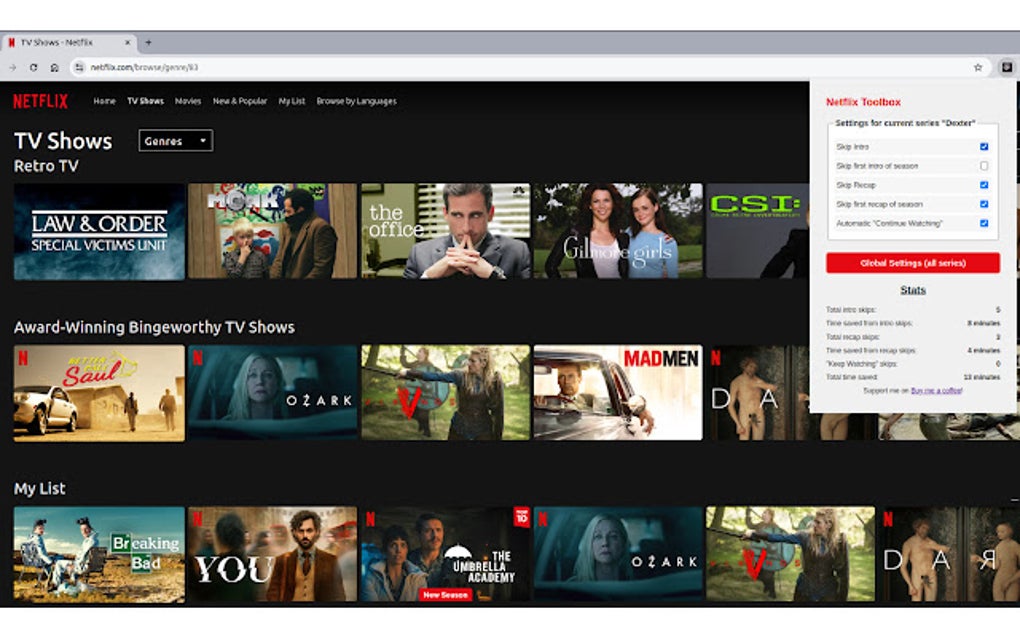The image size is (1020, 638).
Task: Open the Netflix Toolbox extension icon
Action: tap(1006, 67)
